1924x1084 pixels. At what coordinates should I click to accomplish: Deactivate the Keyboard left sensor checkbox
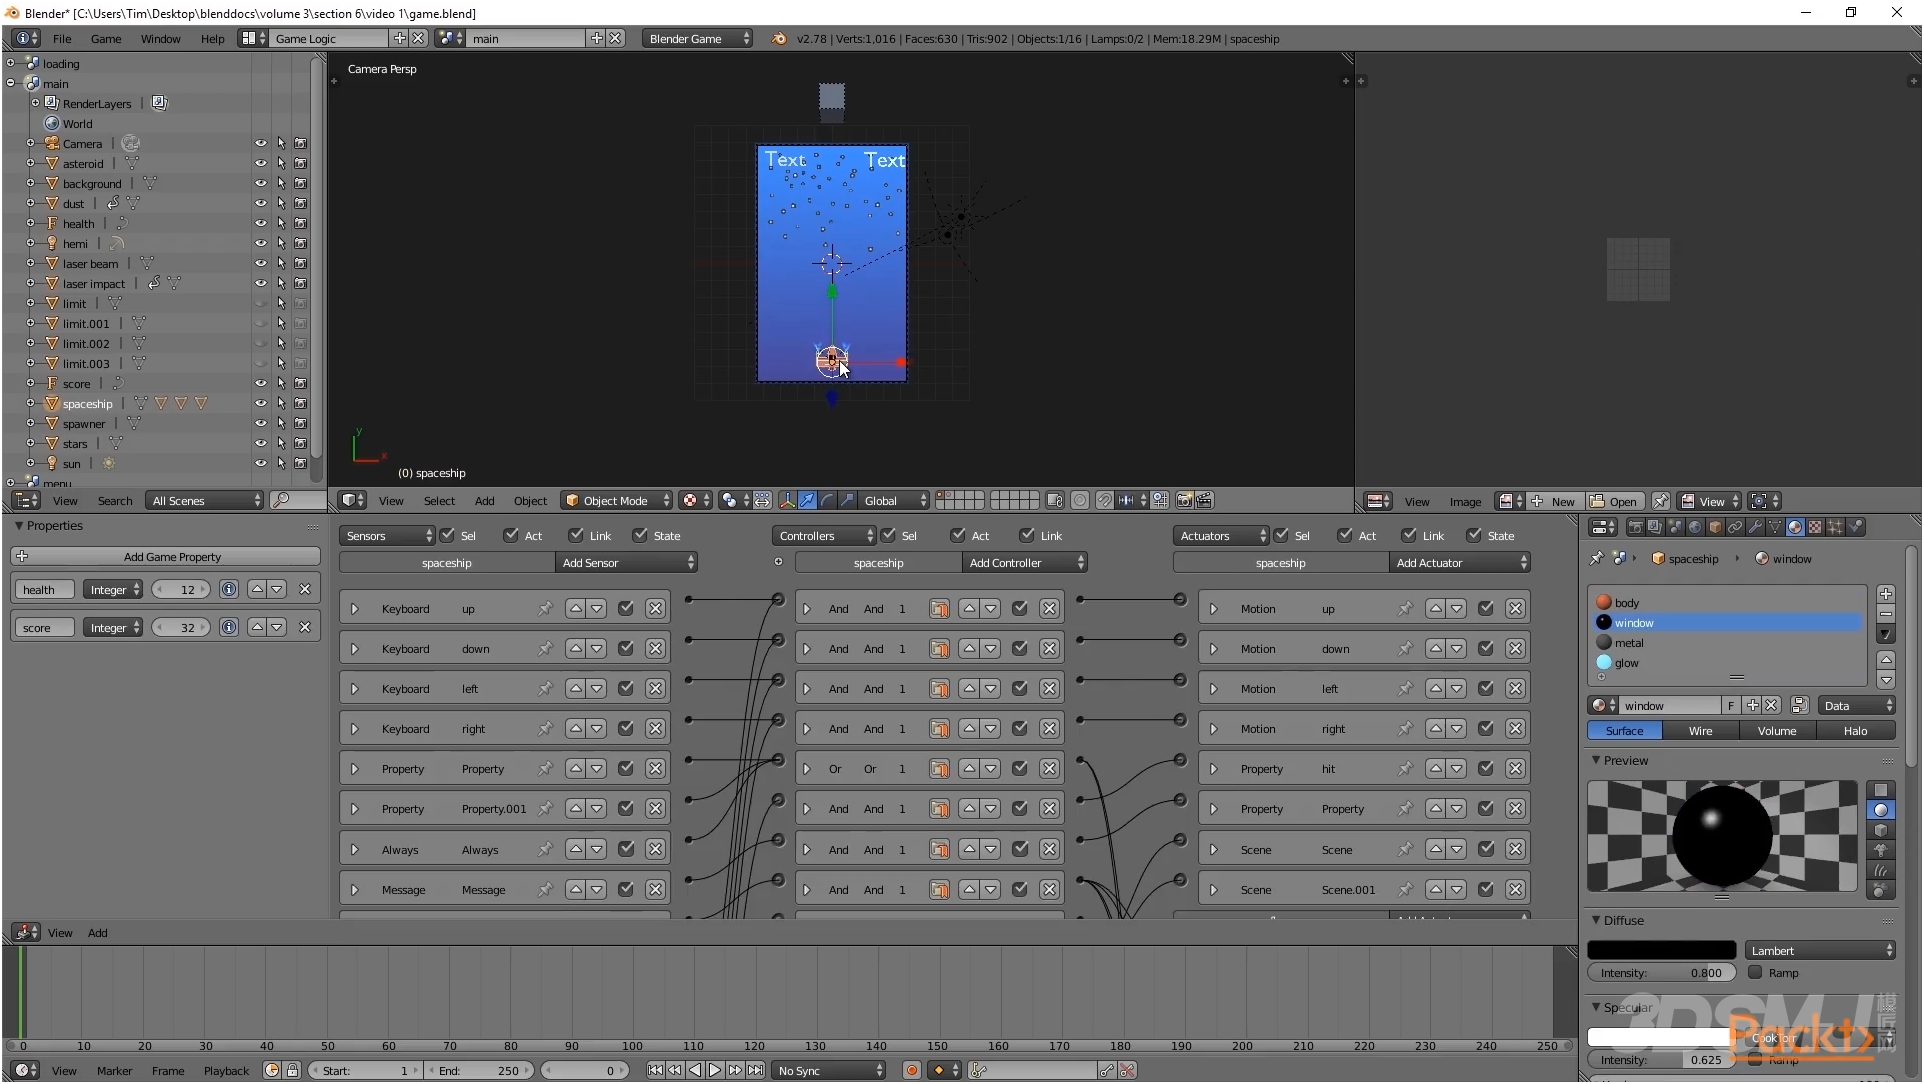tap(626, 688)
